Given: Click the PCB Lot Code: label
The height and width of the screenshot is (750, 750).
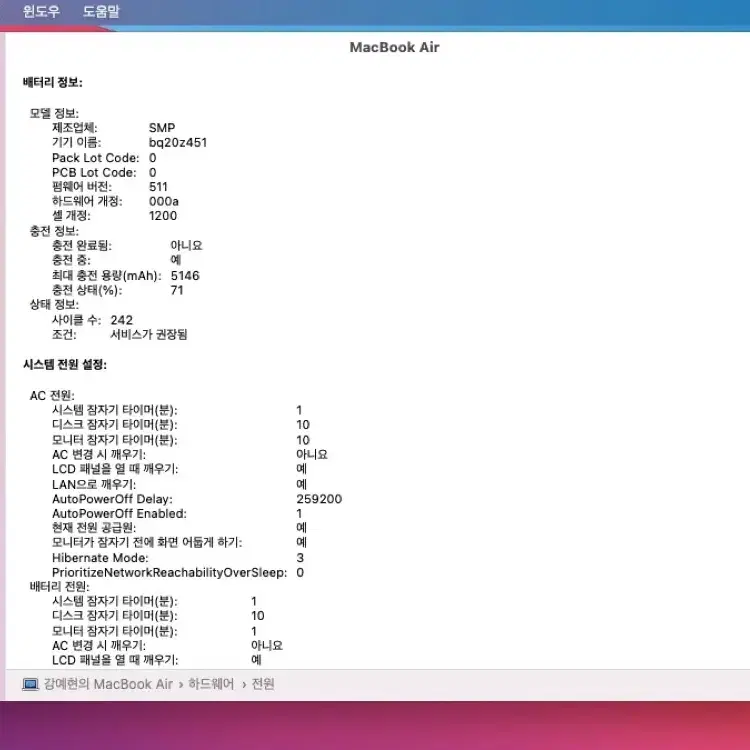Looking at the screenshot, I should [94, 172].
